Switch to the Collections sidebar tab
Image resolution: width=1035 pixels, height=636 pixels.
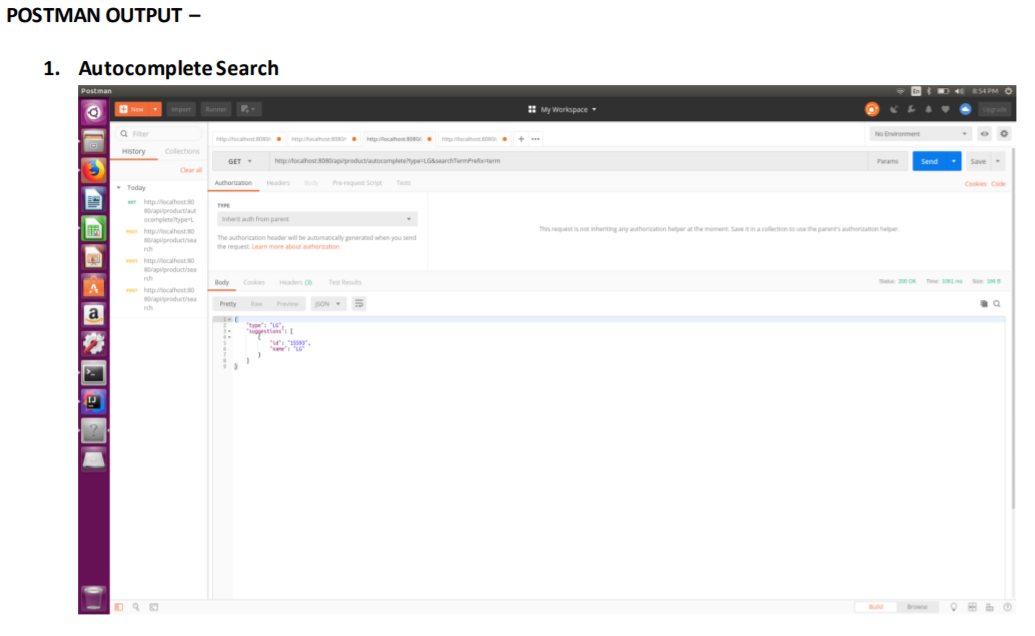[182, 151]
